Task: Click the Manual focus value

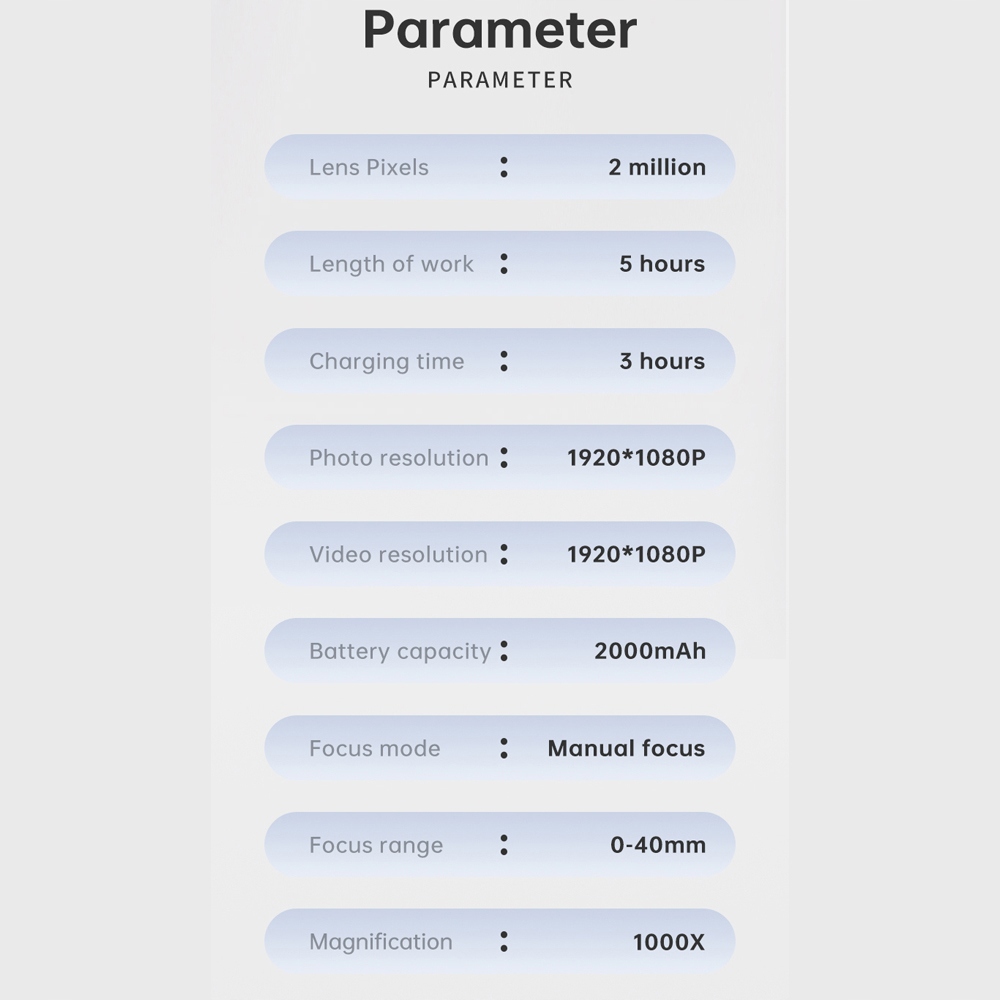Action: (x=626, y=748)
